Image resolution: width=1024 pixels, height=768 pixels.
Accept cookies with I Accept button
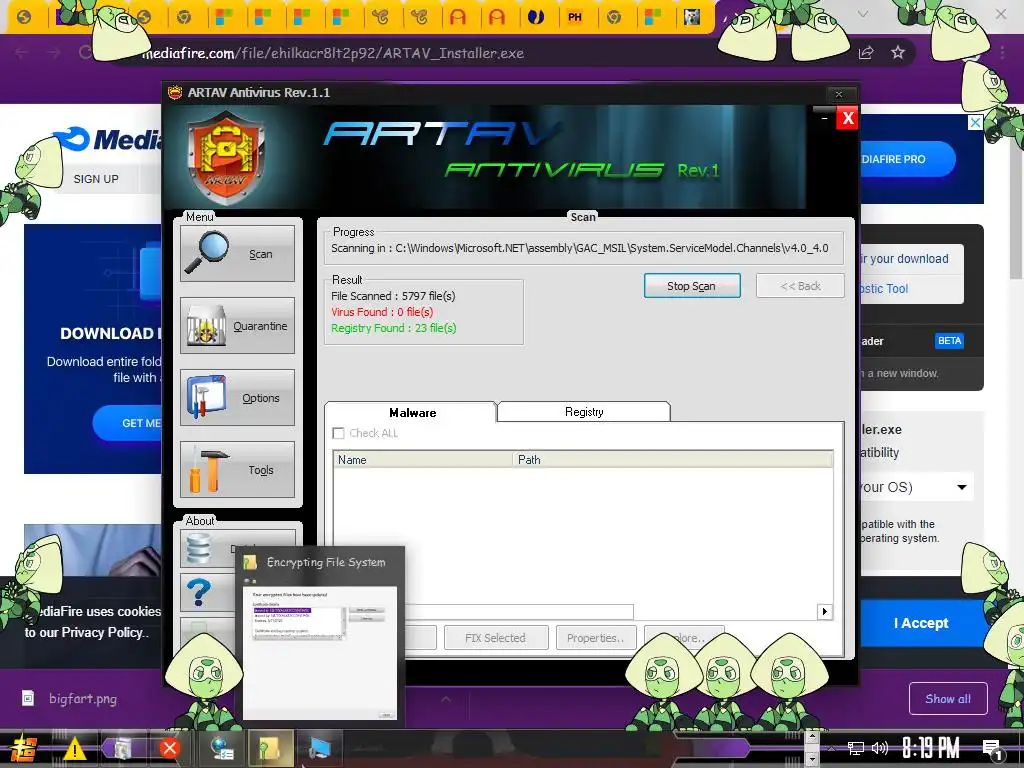point(921,623)
